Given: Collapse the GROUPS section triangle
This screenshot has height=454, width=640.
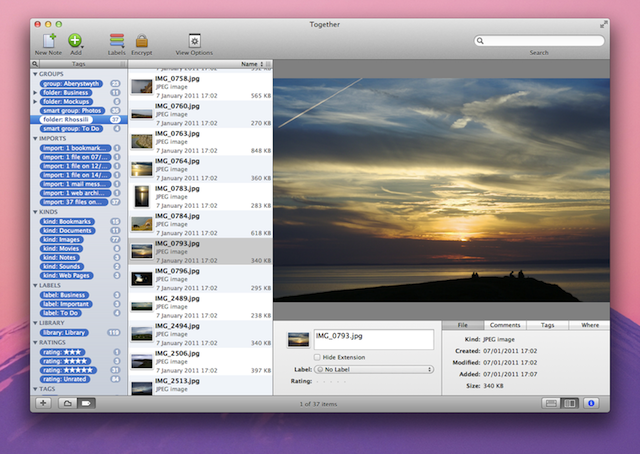Looking at the screenshot, I should pyautogui.click(x=36, y=74).
